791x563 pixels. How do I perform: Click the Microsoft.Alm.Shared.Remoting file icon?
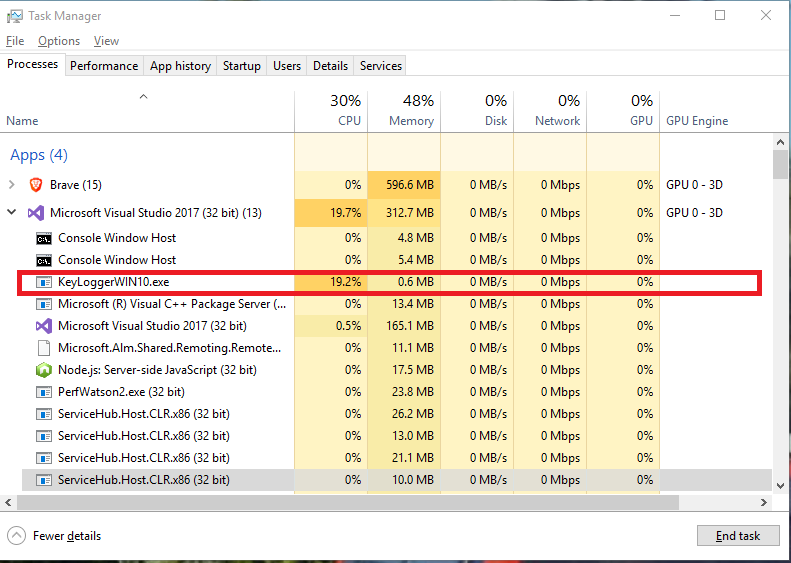pos(44,348)
